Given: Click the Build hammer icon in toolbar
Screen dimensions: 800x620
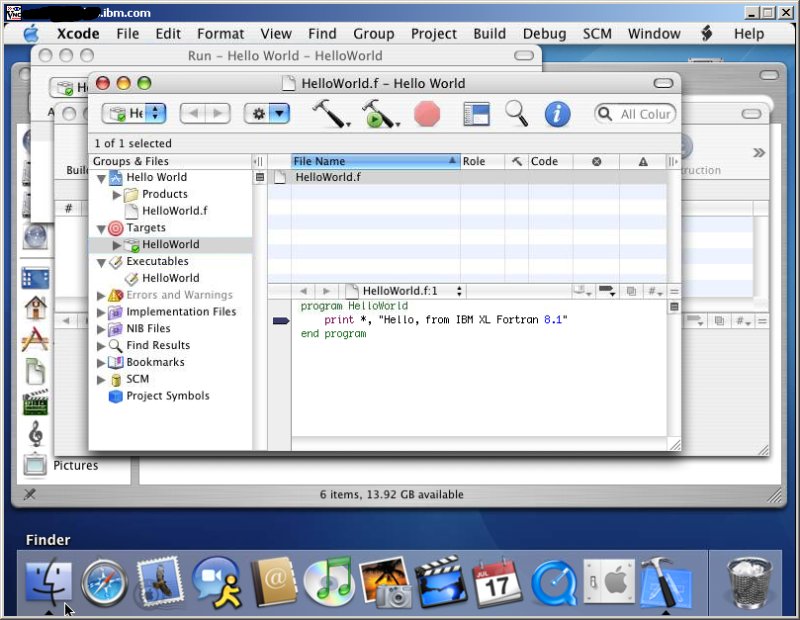Looking at the screenshot, I should point(328,113).
